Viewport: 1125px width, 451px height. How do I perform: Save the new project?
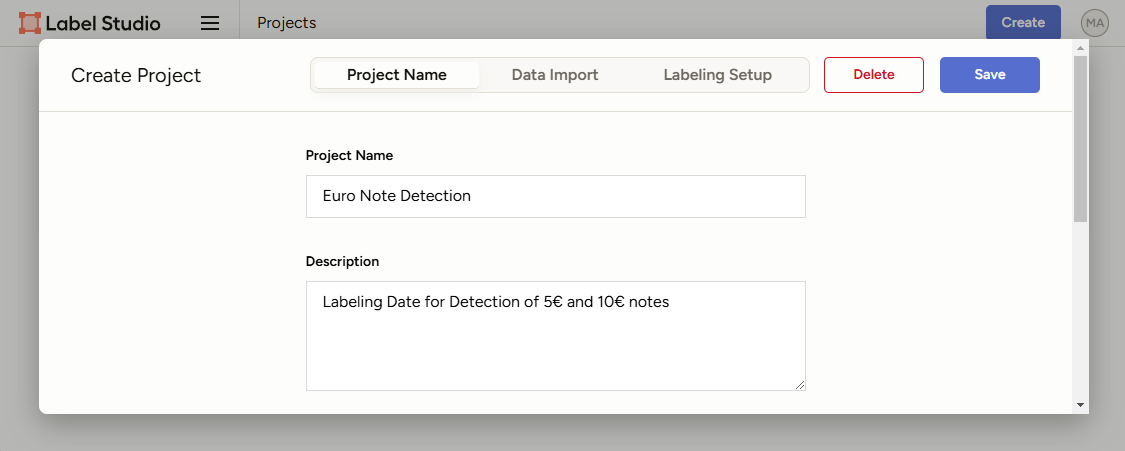[x=989, y=75]
